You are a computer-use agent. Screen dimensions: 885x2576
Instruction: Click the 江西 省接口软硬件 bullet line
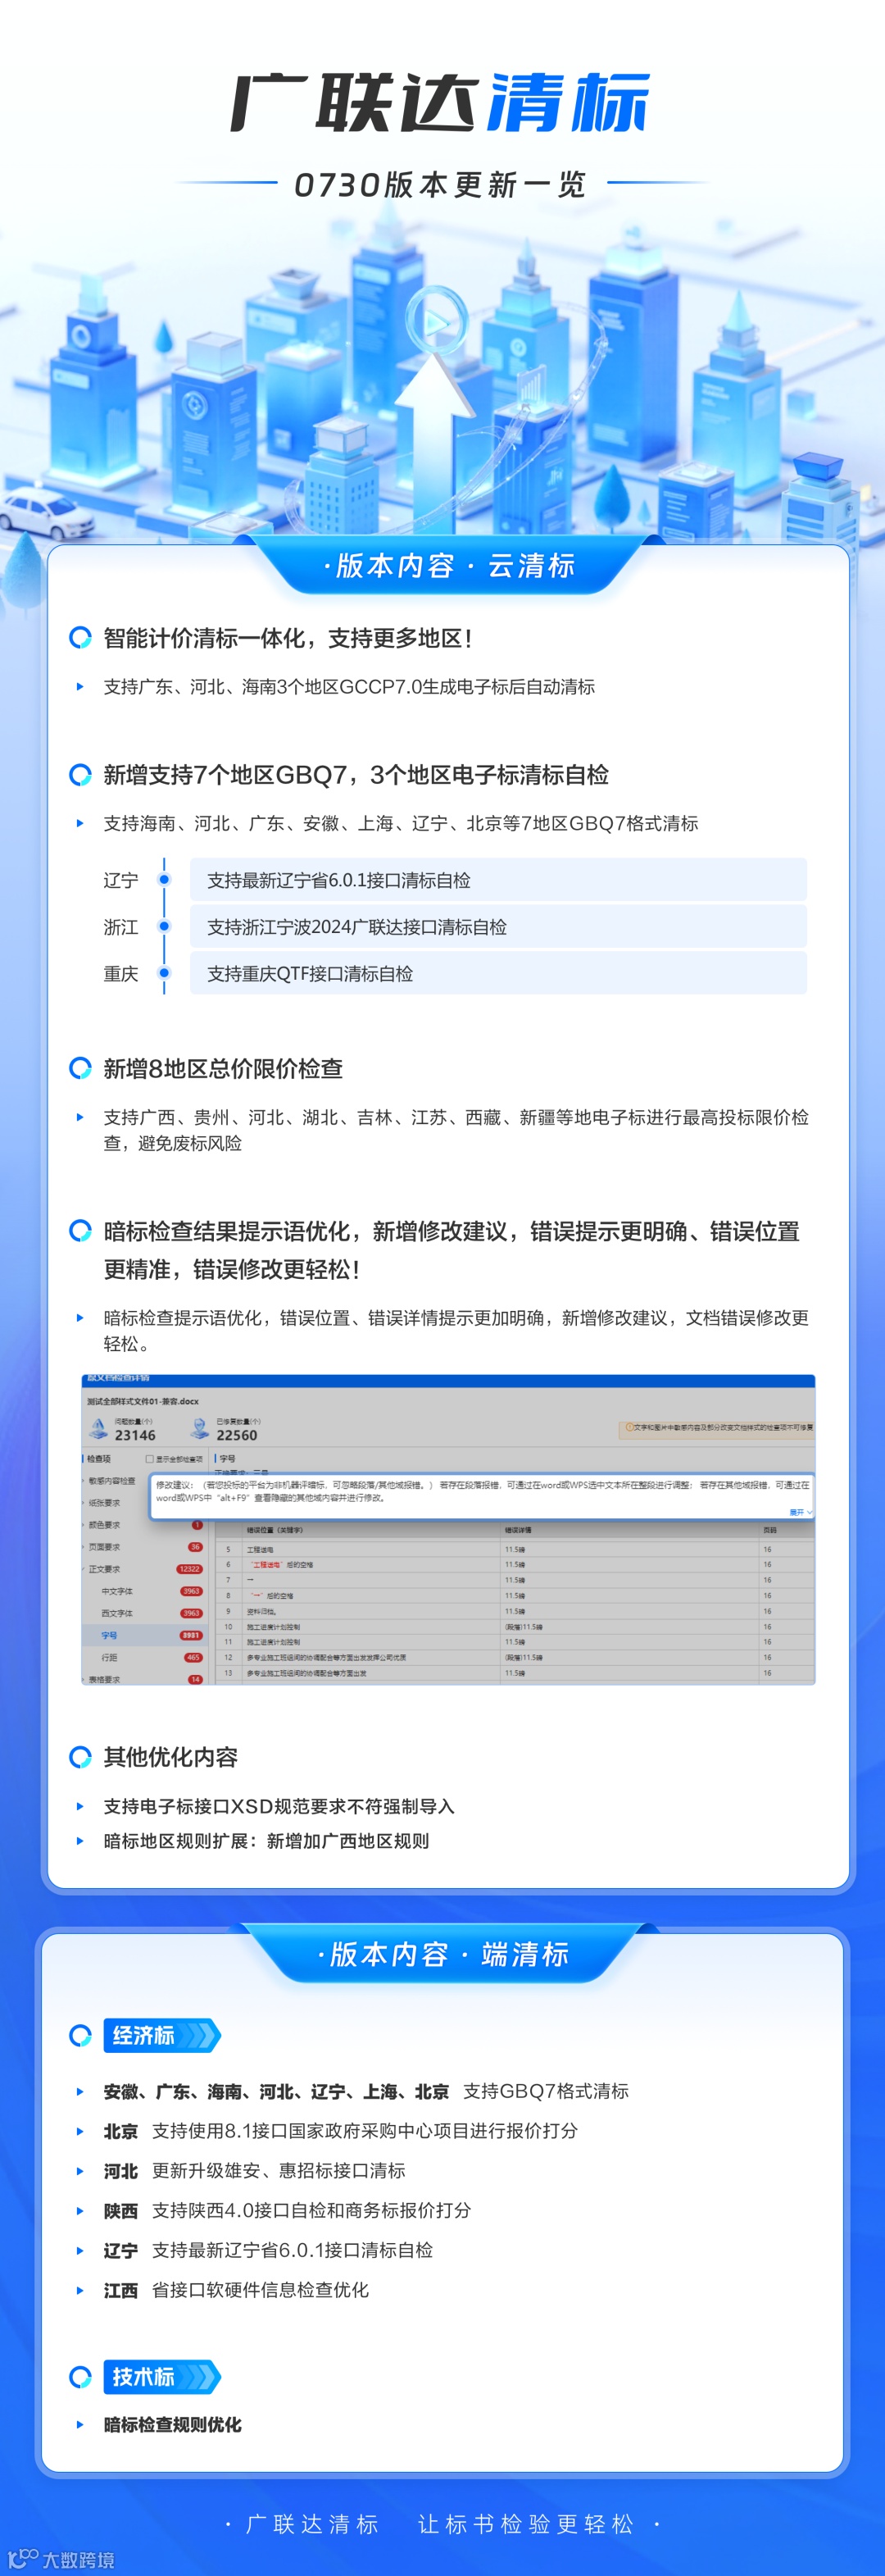pyautogui.click(x=236, y=2289)
